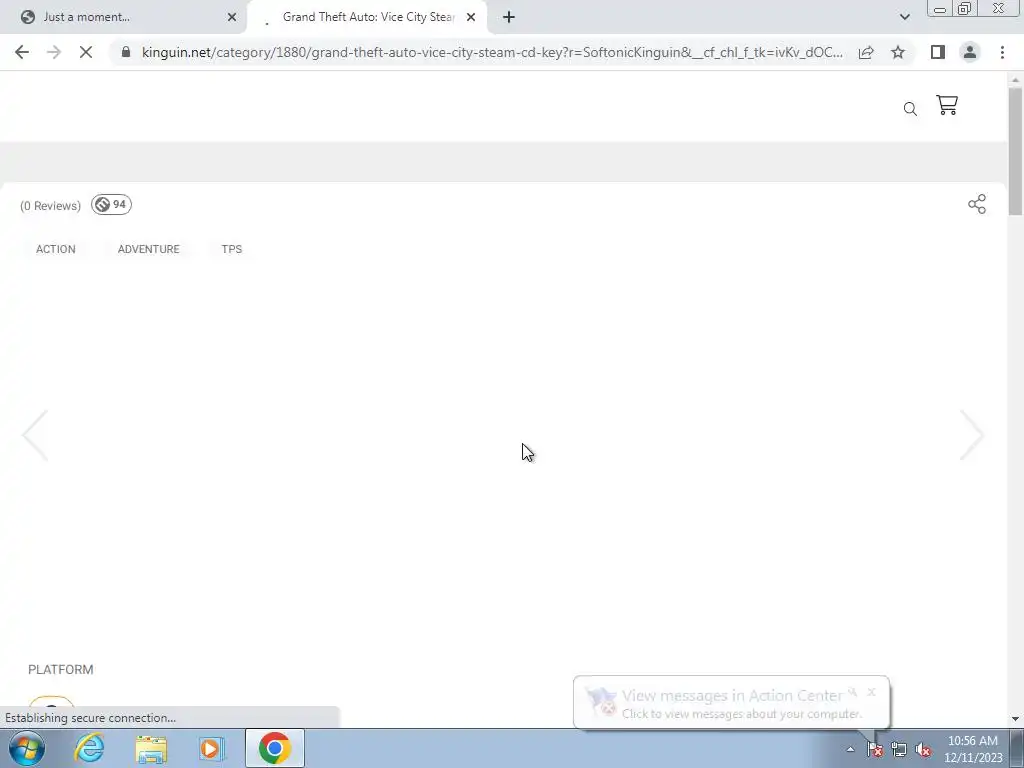Click the scrollbar up arrow

[1016, 80]
